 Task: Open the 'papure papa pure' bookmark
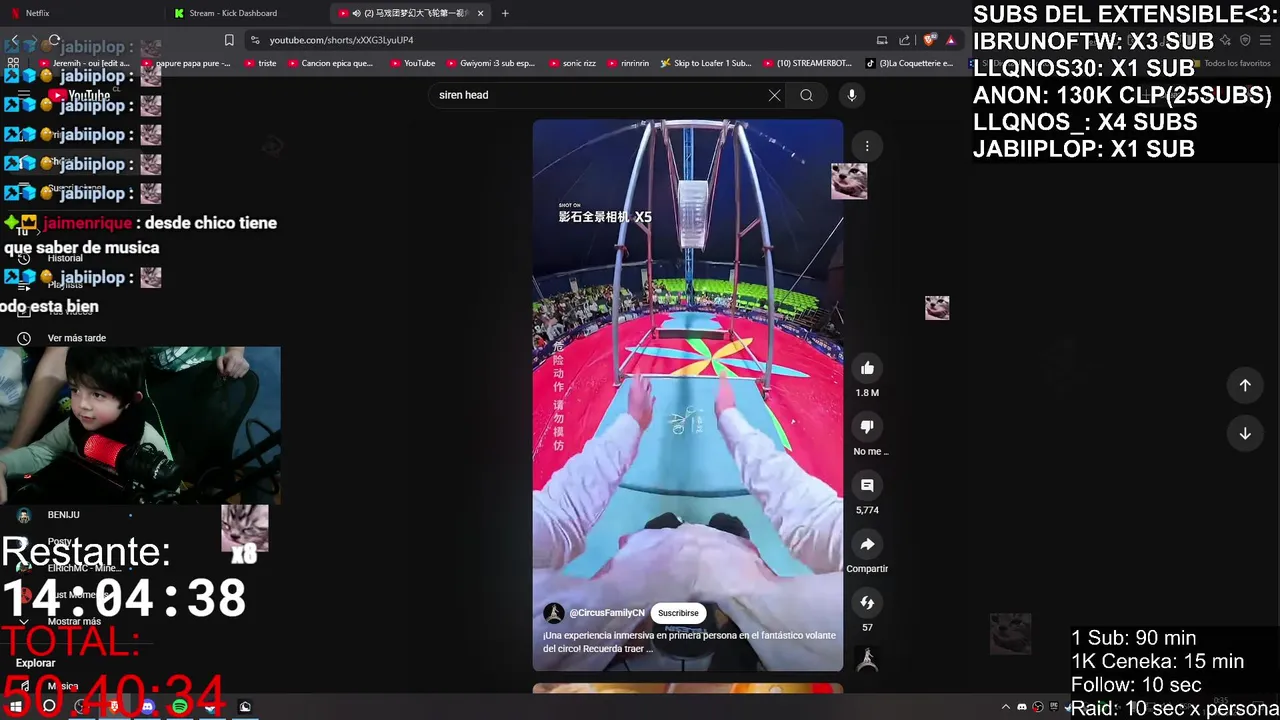(186, 63)
